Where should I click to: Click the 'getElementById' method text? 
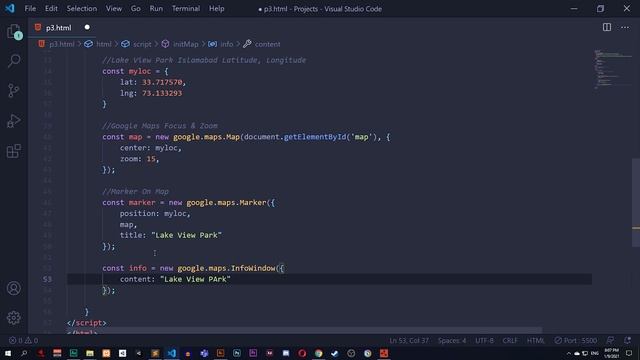coord(315,137)
